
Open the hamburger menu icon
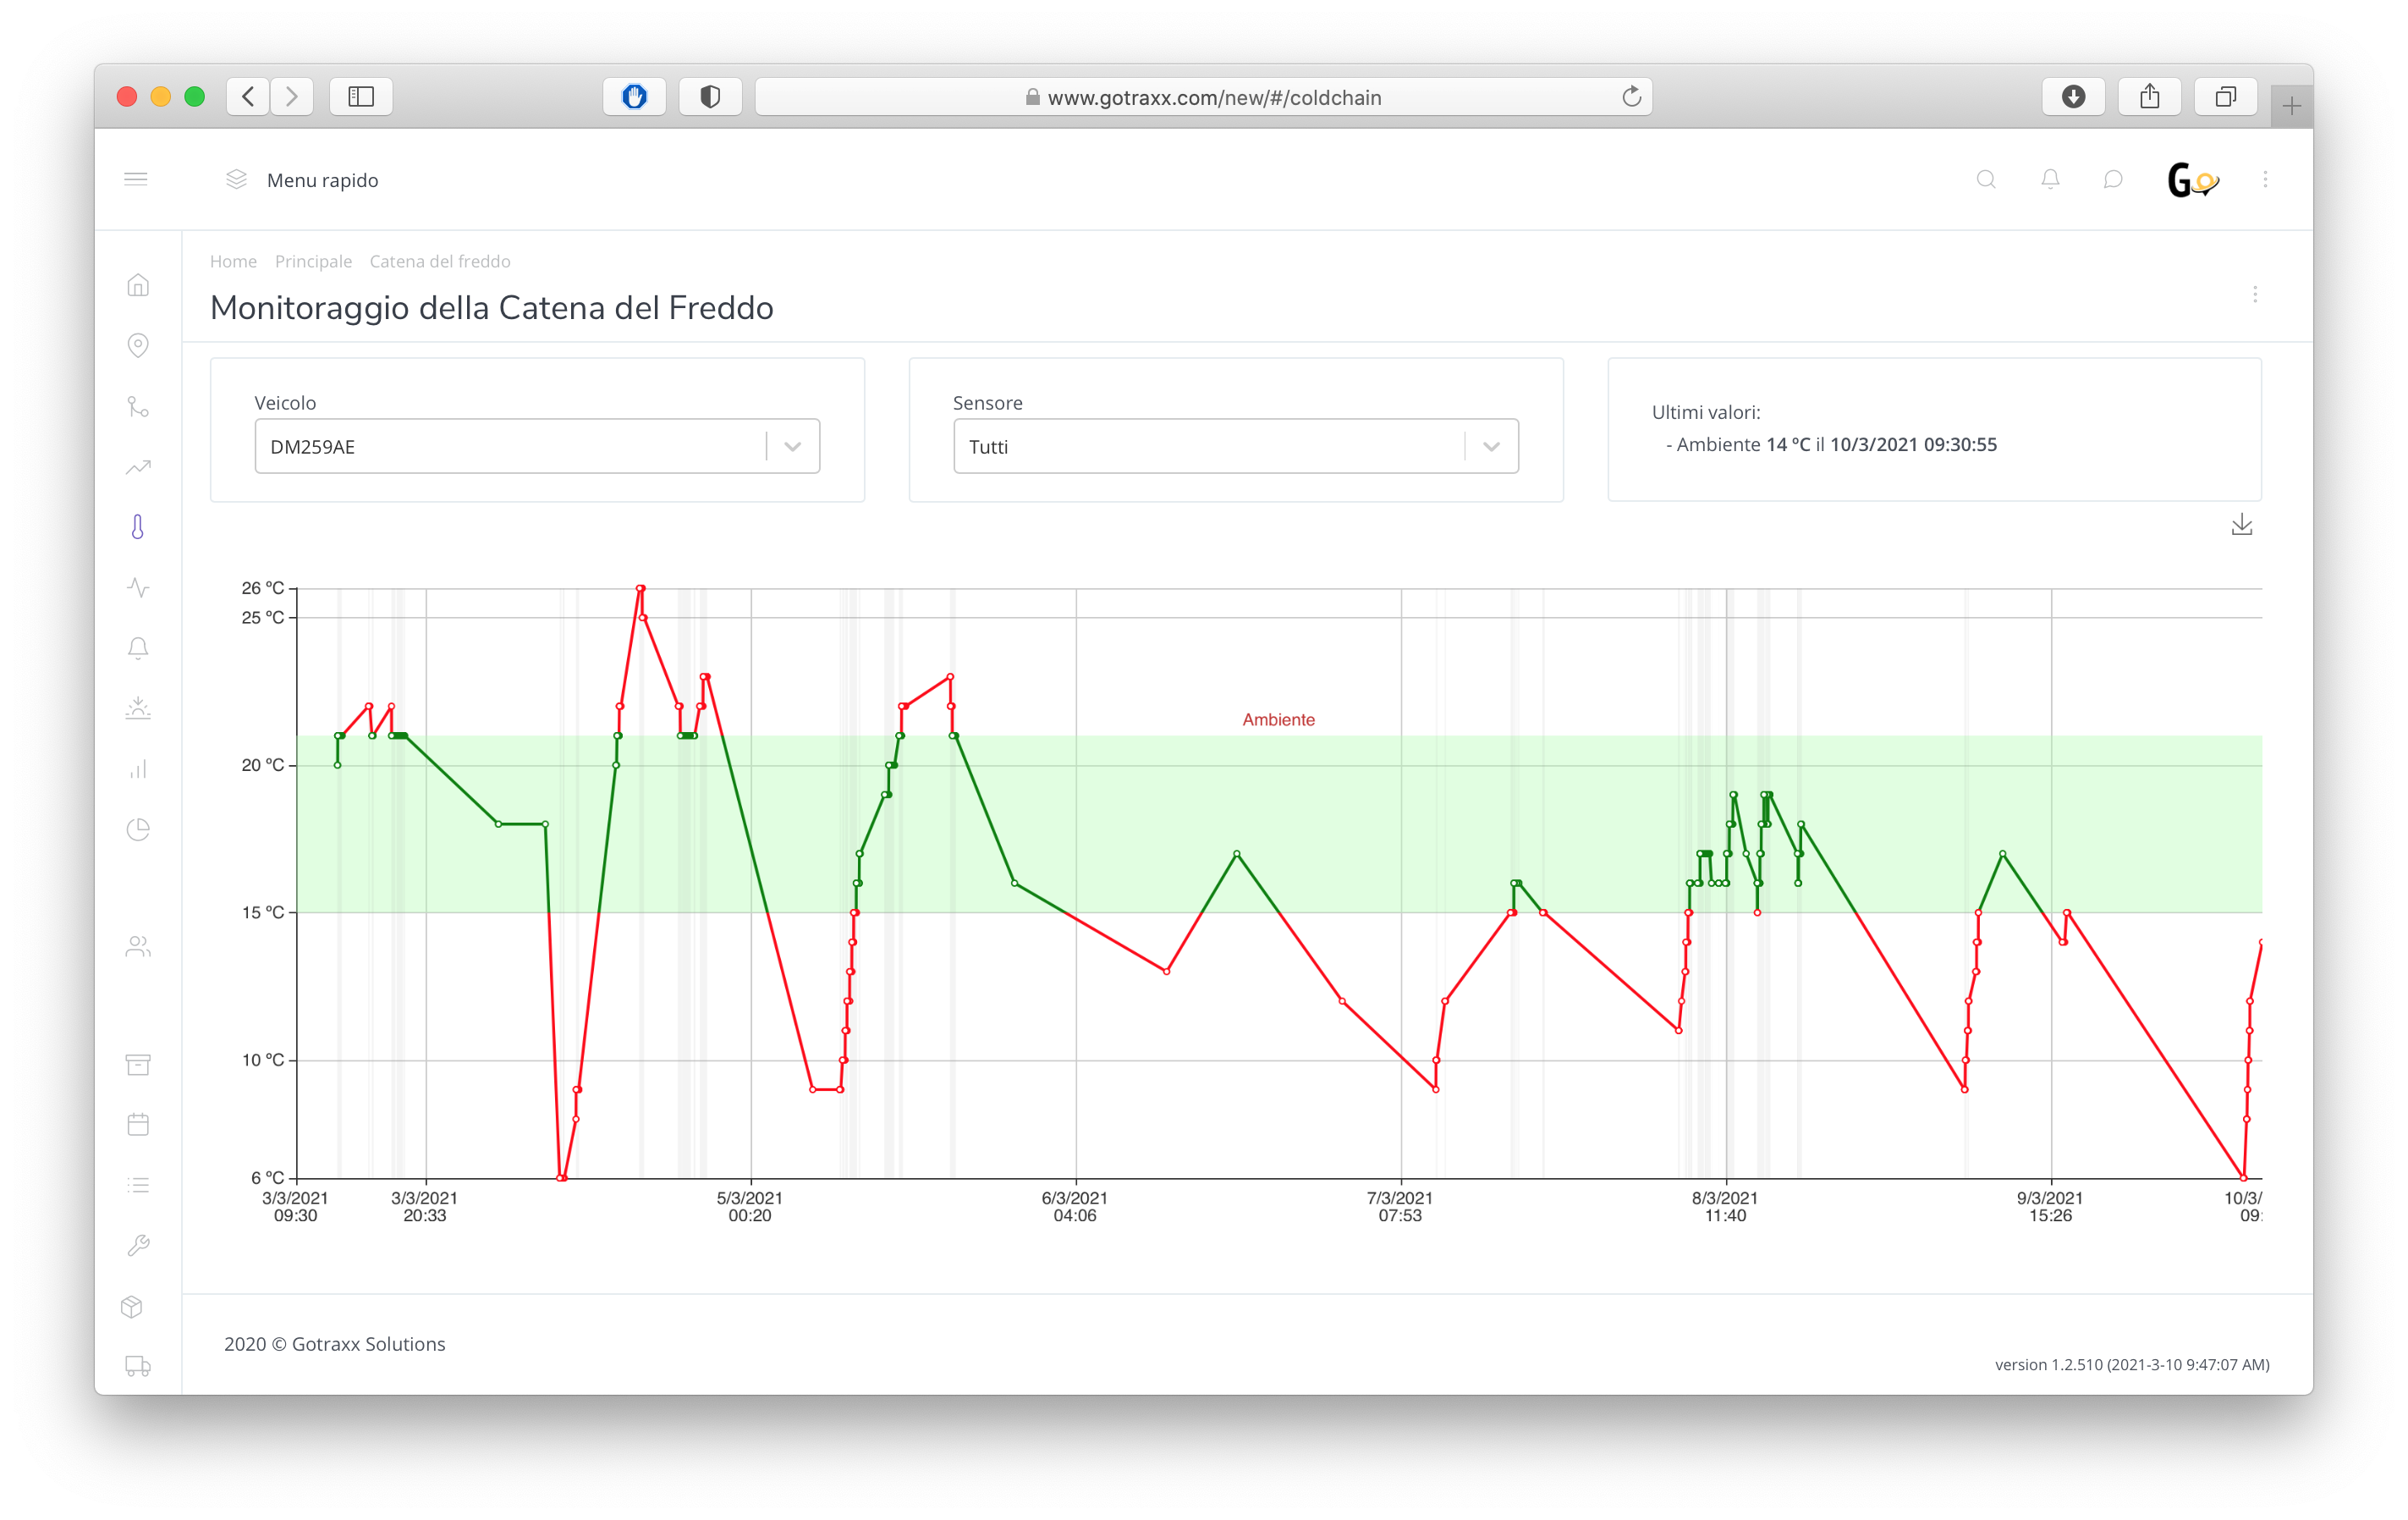[136, 179]
